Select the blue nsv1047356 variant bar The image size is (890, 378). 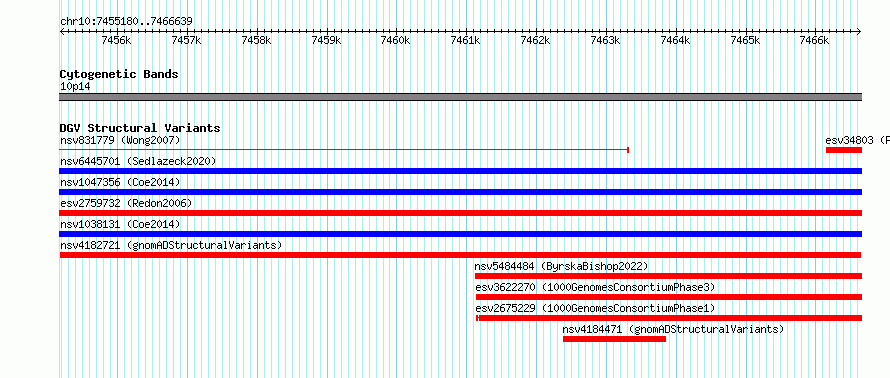461,192
